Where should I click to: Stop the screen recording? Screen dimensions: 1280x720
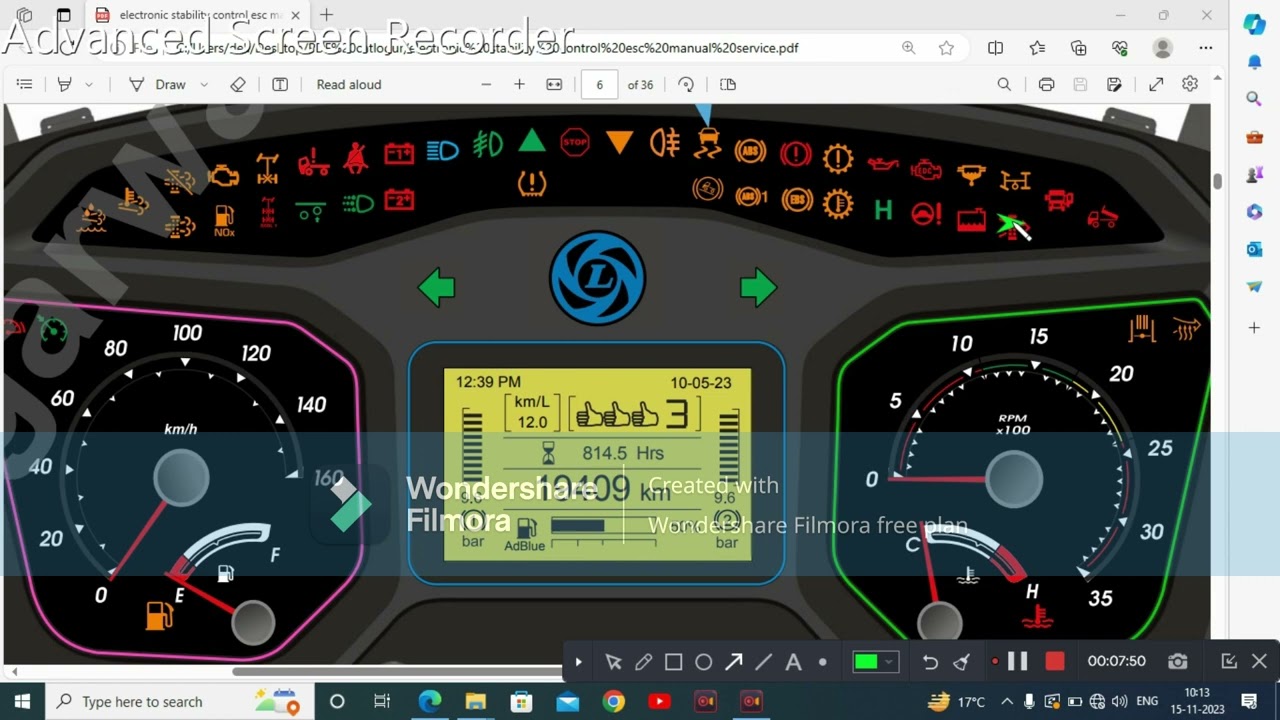click(1054, 661)
